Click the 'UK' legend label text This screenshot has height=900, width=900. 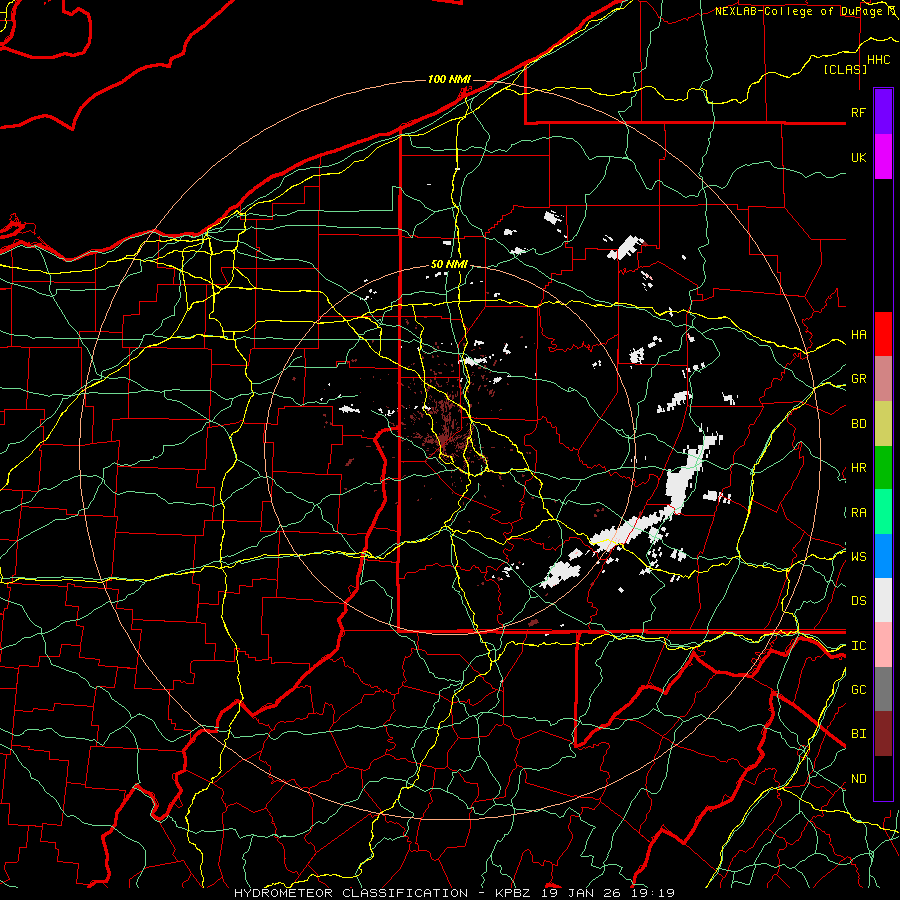858,157
